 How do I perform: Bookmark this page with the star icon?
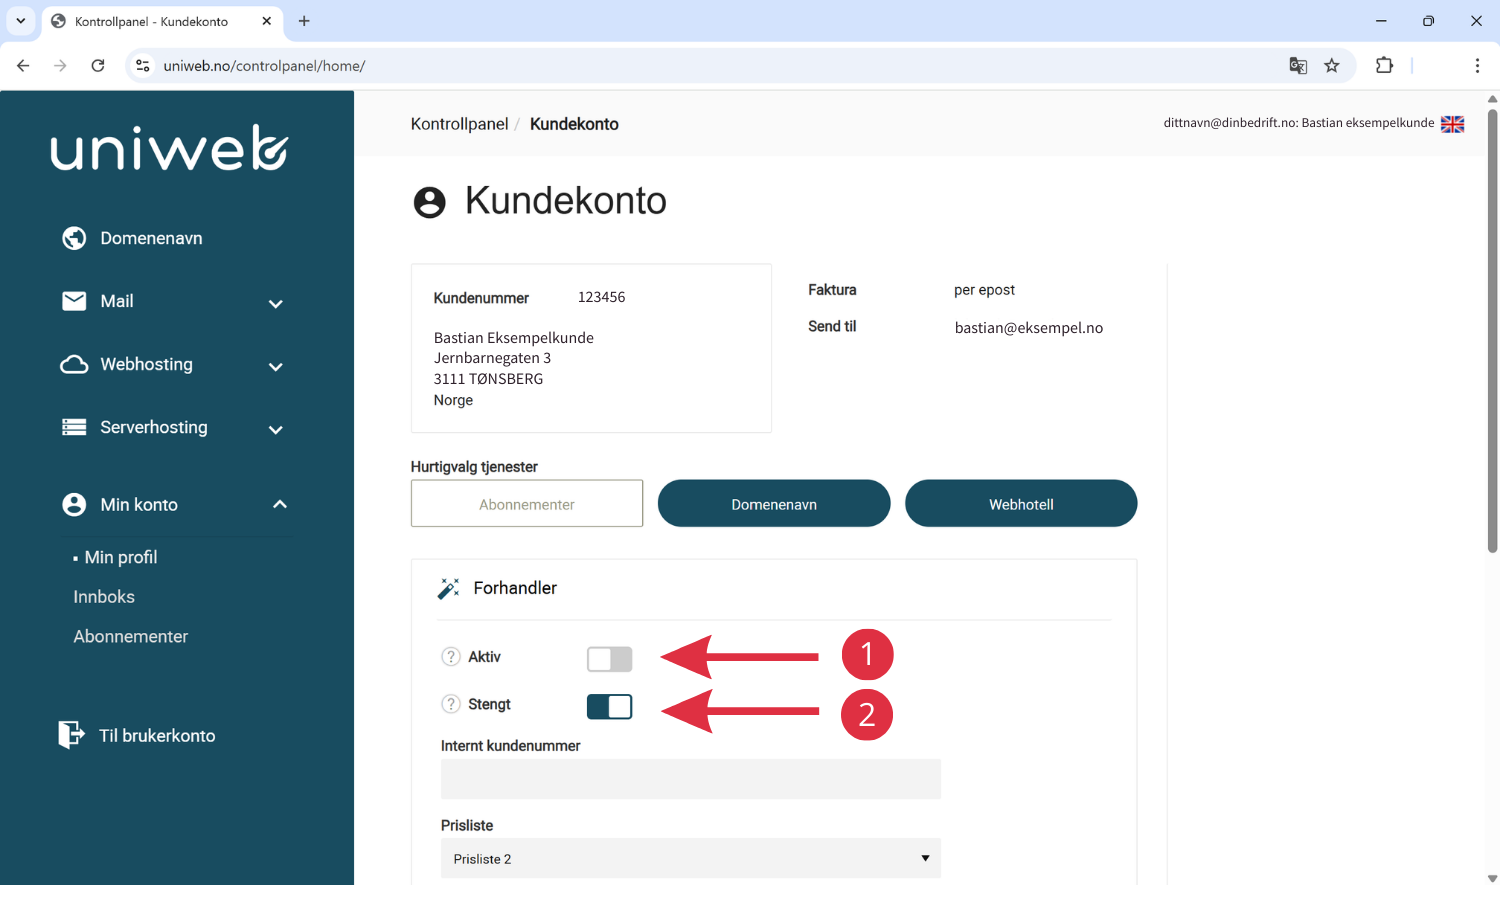click(1332, 66)
